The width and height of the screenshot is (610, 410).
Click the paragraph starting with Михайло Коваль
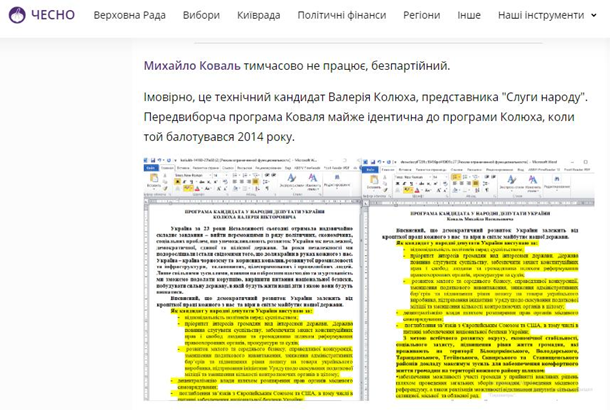pyautogui.click(x=296, y=65)
